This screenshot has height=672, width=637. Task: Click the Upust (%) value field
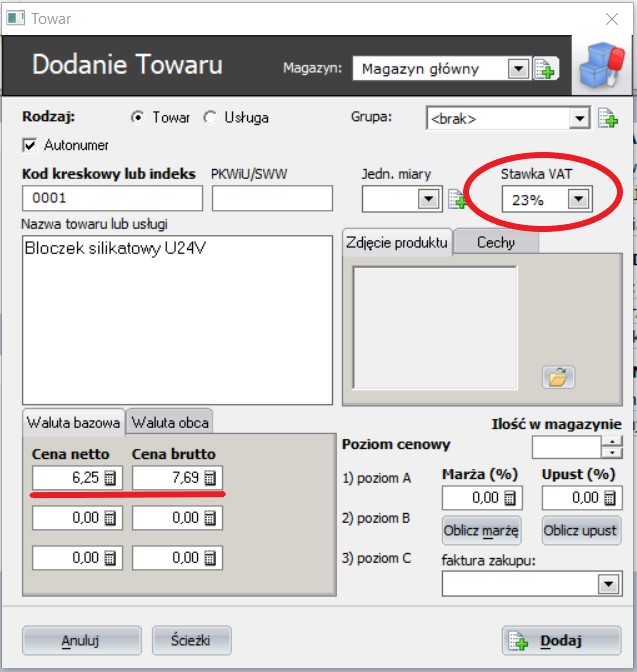tap(582, 498)
